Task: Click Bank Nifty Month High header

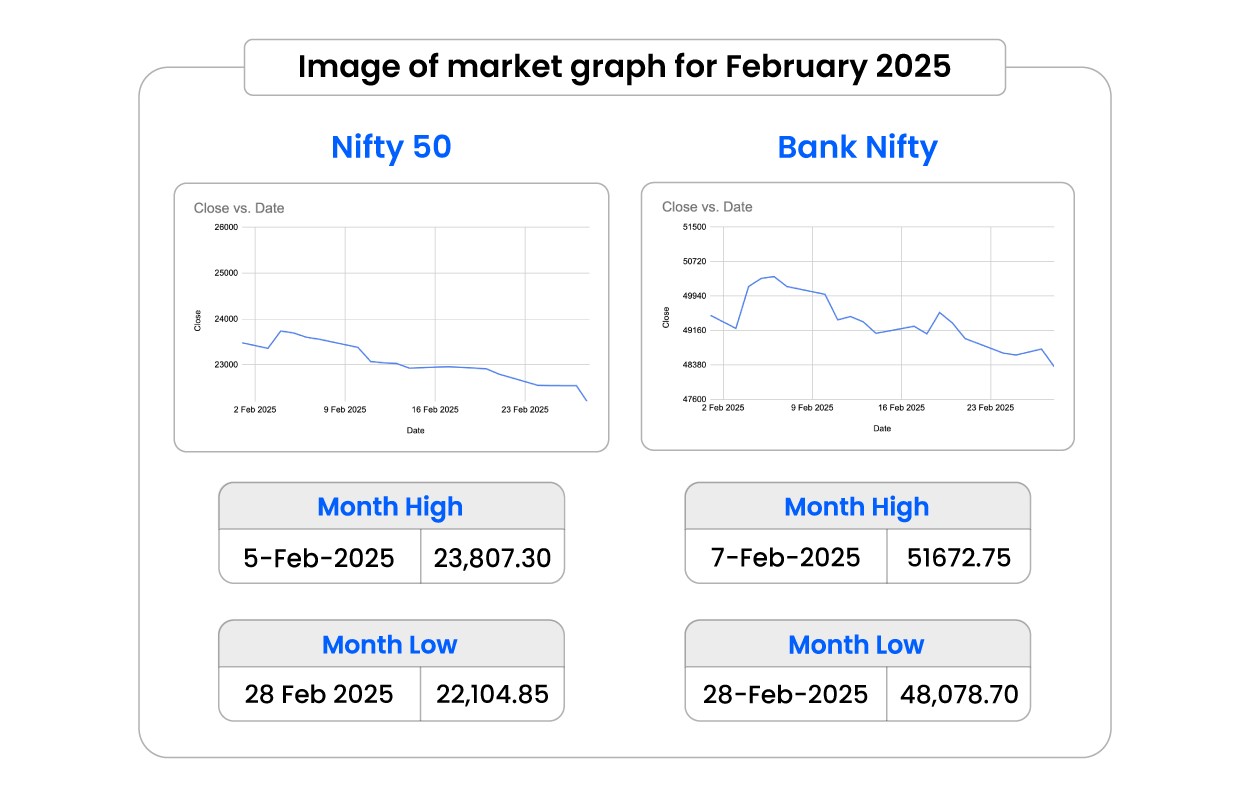Action: tap(856, 507)
